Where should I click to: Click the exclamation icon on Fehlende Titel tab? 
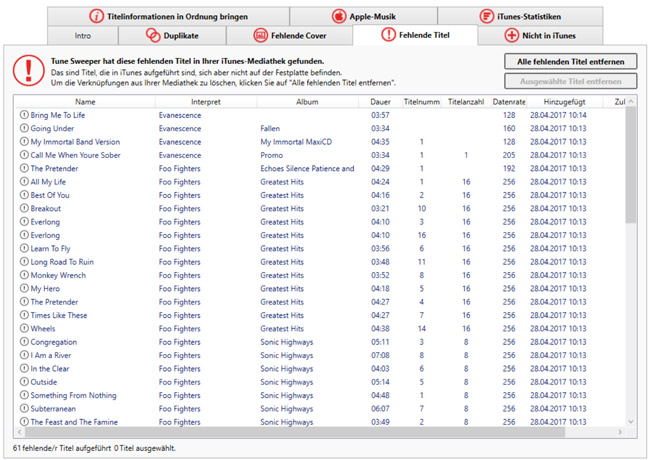(x=388, y=35)
